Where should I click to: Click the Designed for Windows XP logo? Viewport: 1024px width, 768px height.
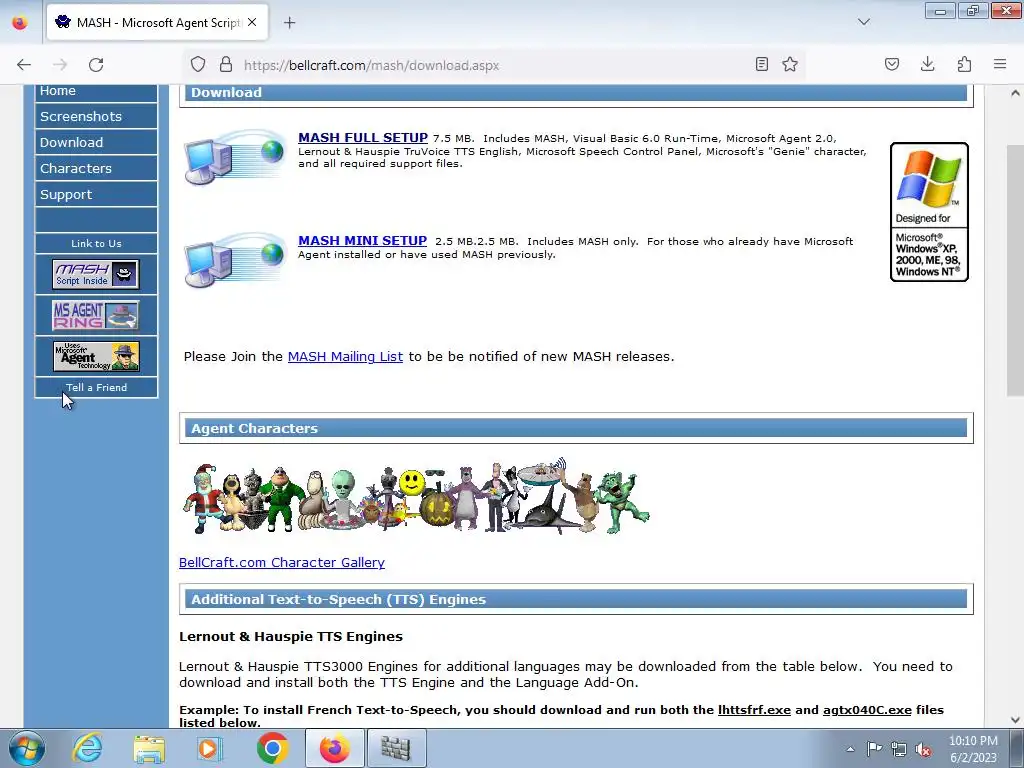pos(929,212)
